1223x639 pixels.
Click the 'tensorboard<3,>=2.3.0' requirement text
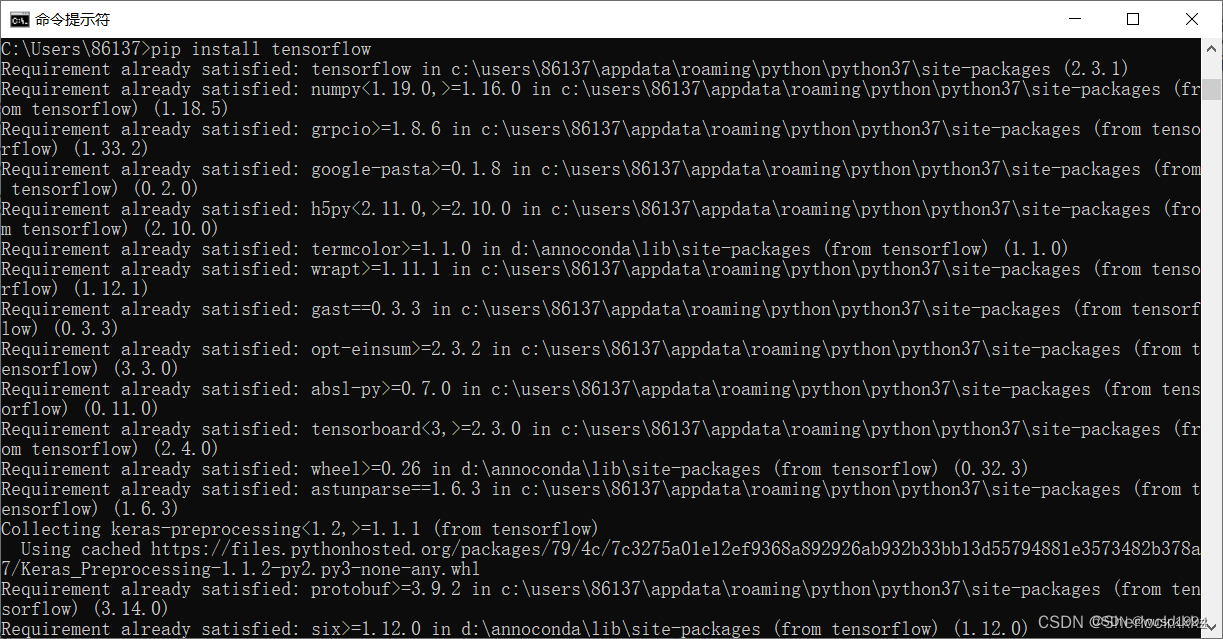[x=416, y=429]
